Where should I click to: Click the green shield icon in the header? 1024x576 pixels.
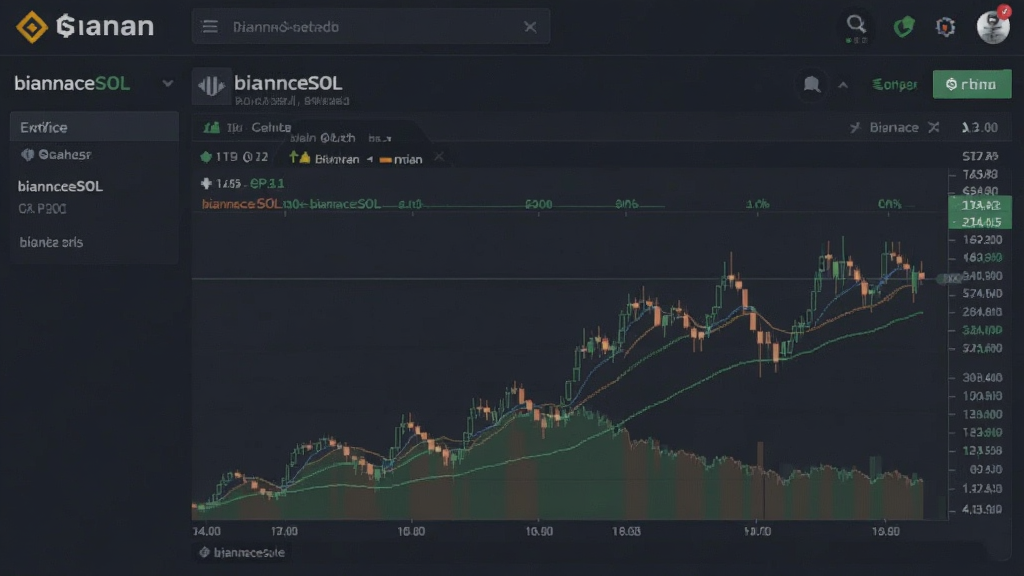(904, 27)
